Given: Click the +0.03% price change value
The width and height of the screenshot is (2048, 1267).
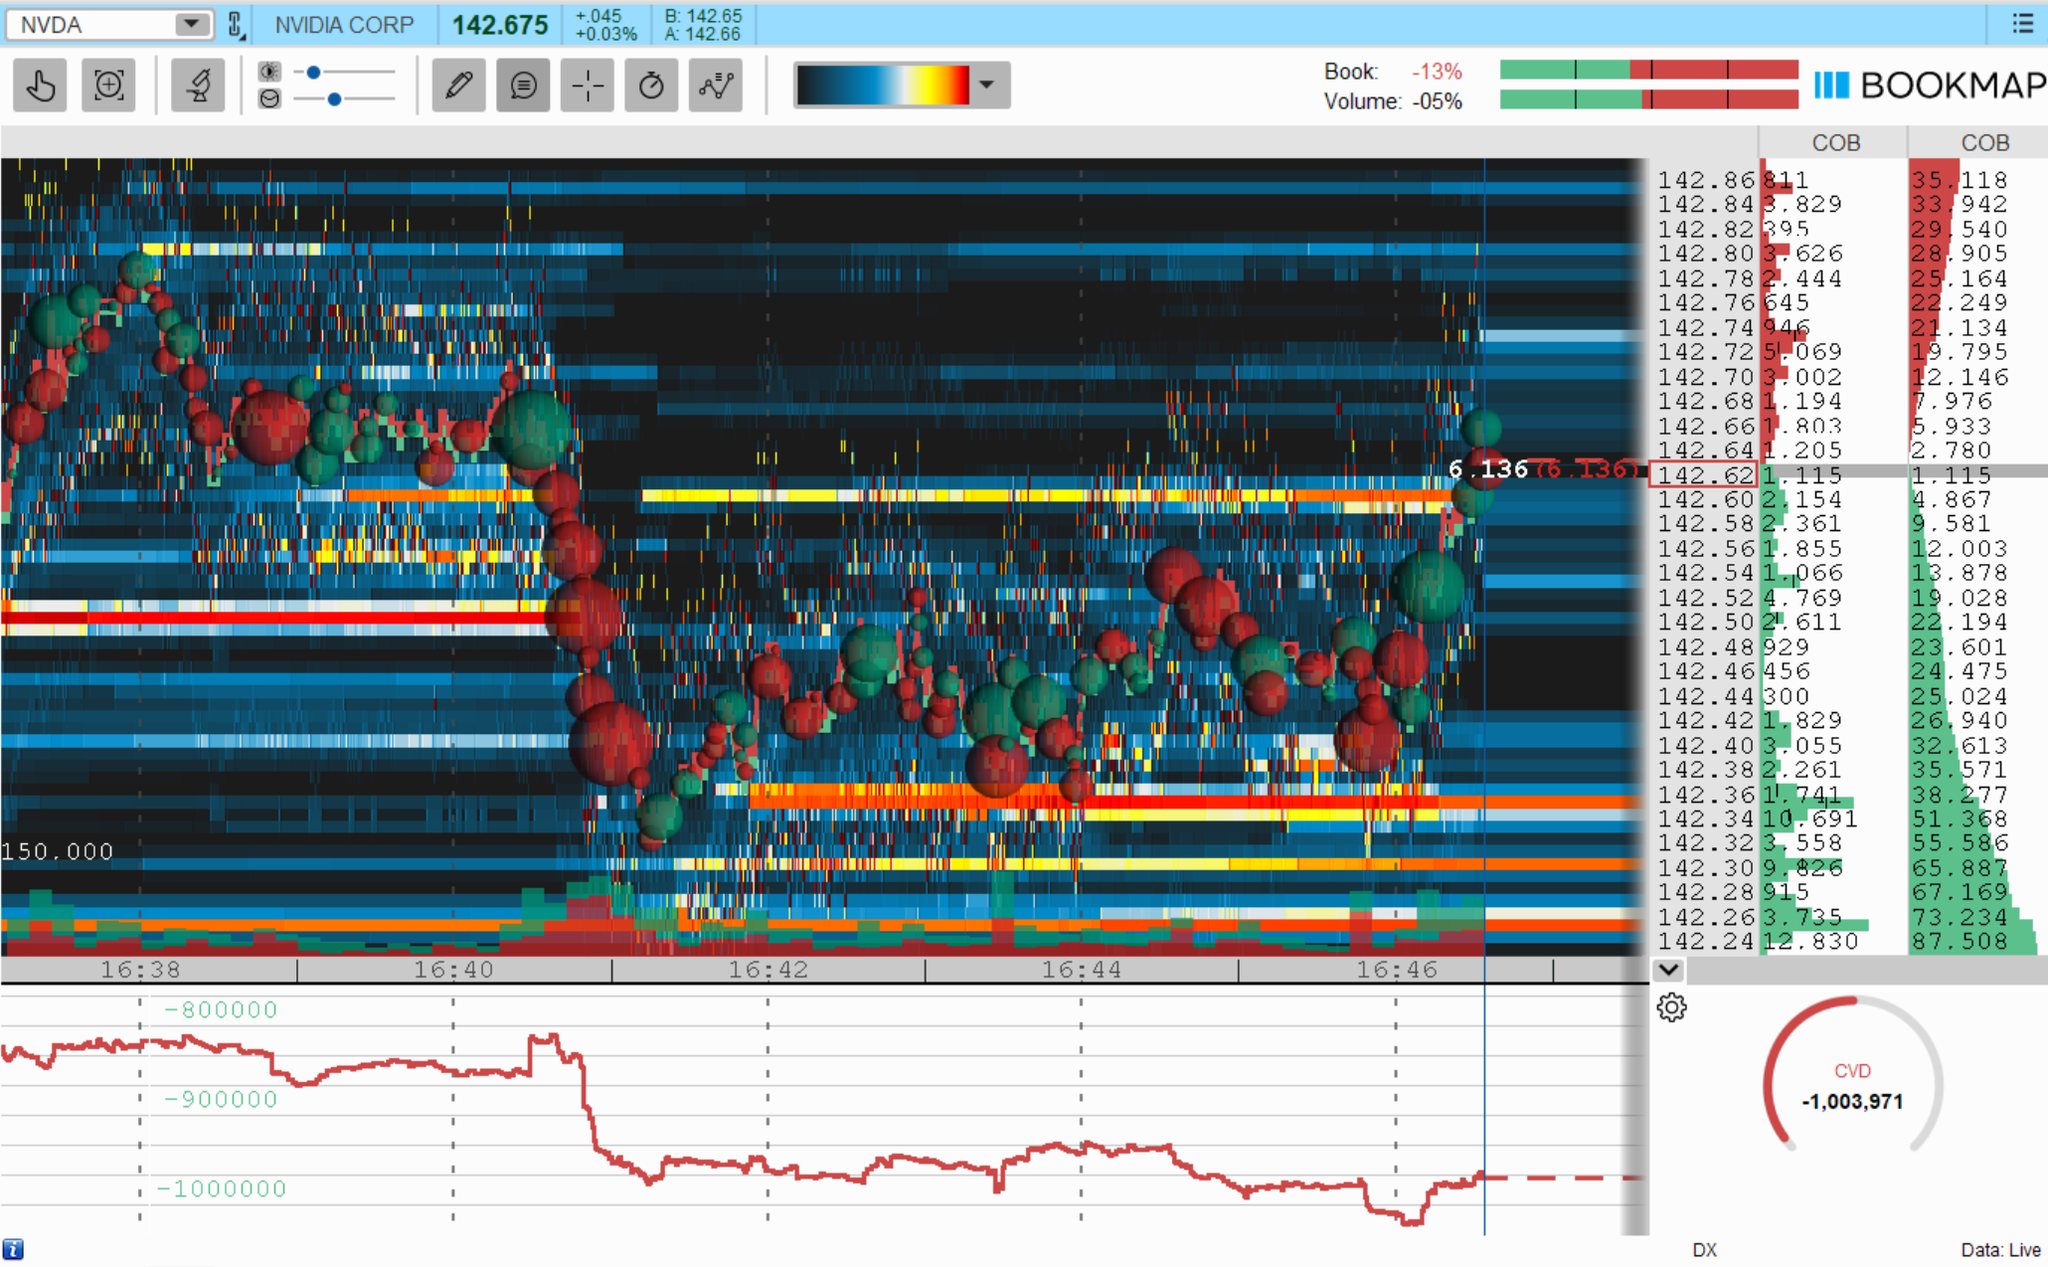Looking at the screenshot, I should click(606, 34).
